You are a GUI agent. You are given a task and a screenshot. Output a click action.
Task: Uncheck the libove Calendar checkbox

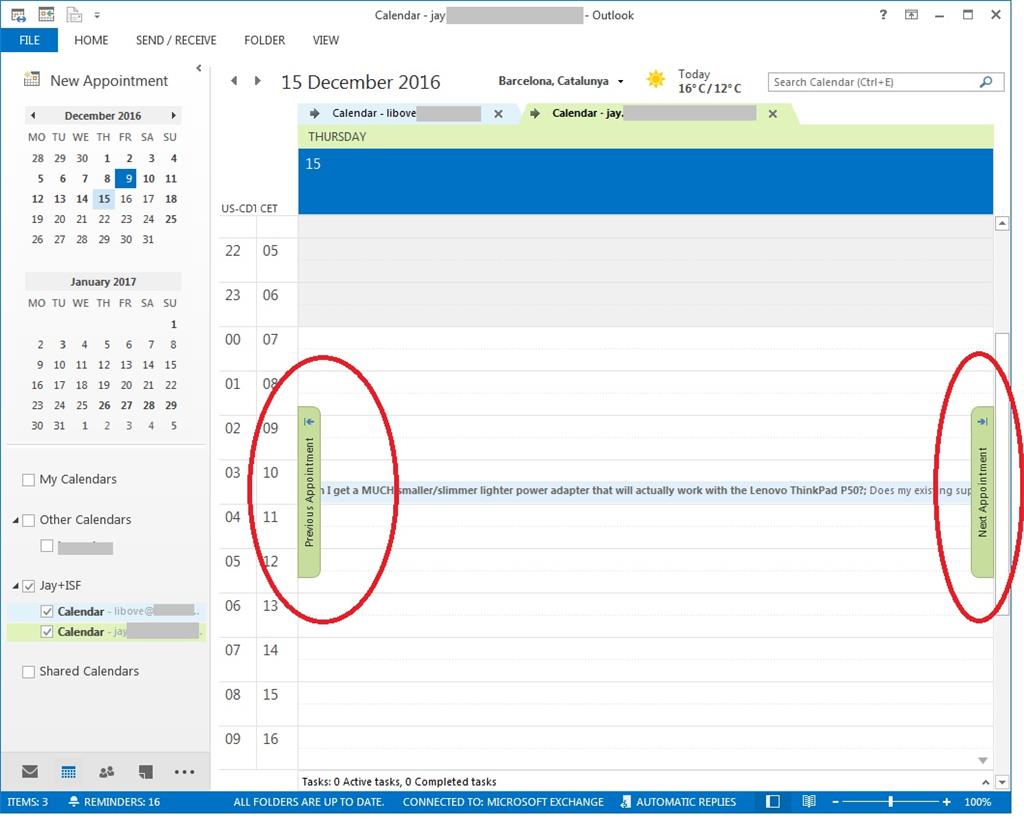click(47, 612)
